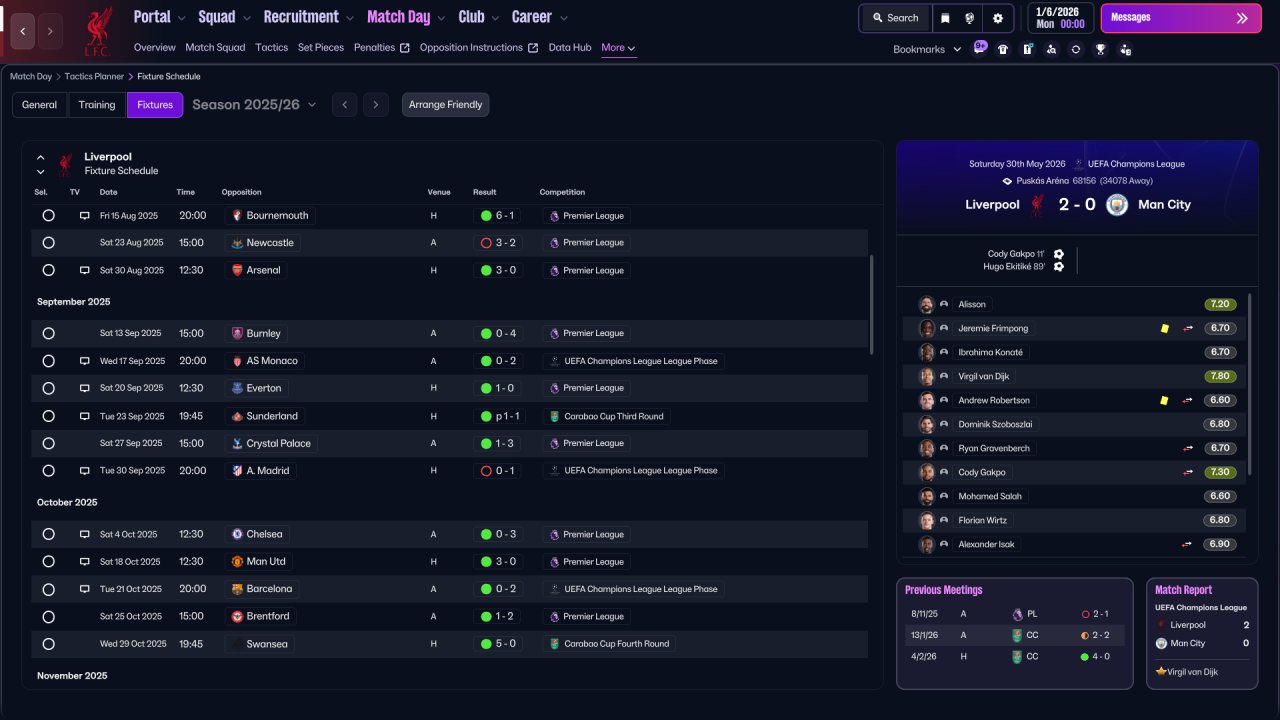Click the Messages continue button
The width and height of the screenshot is (1280, 720).
coord(1179,18)
